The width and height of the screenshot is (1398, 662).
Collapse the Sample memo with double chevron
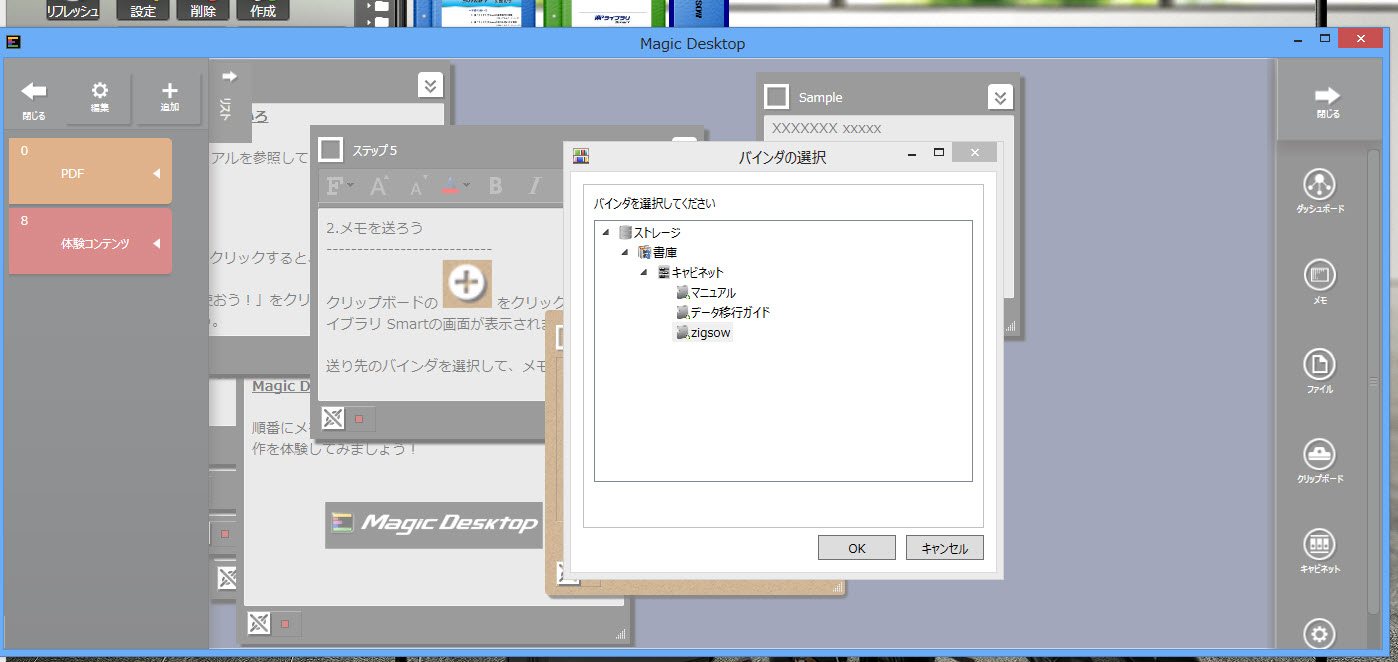tap(1000, 97)
